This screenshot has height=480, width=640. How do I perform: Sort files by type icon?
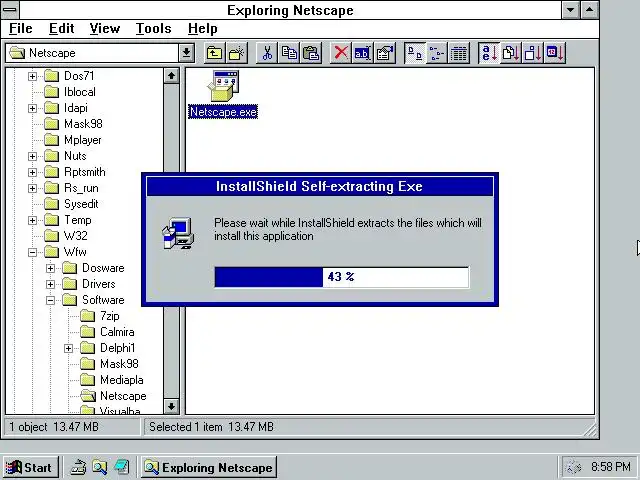[x=511, y=53]
